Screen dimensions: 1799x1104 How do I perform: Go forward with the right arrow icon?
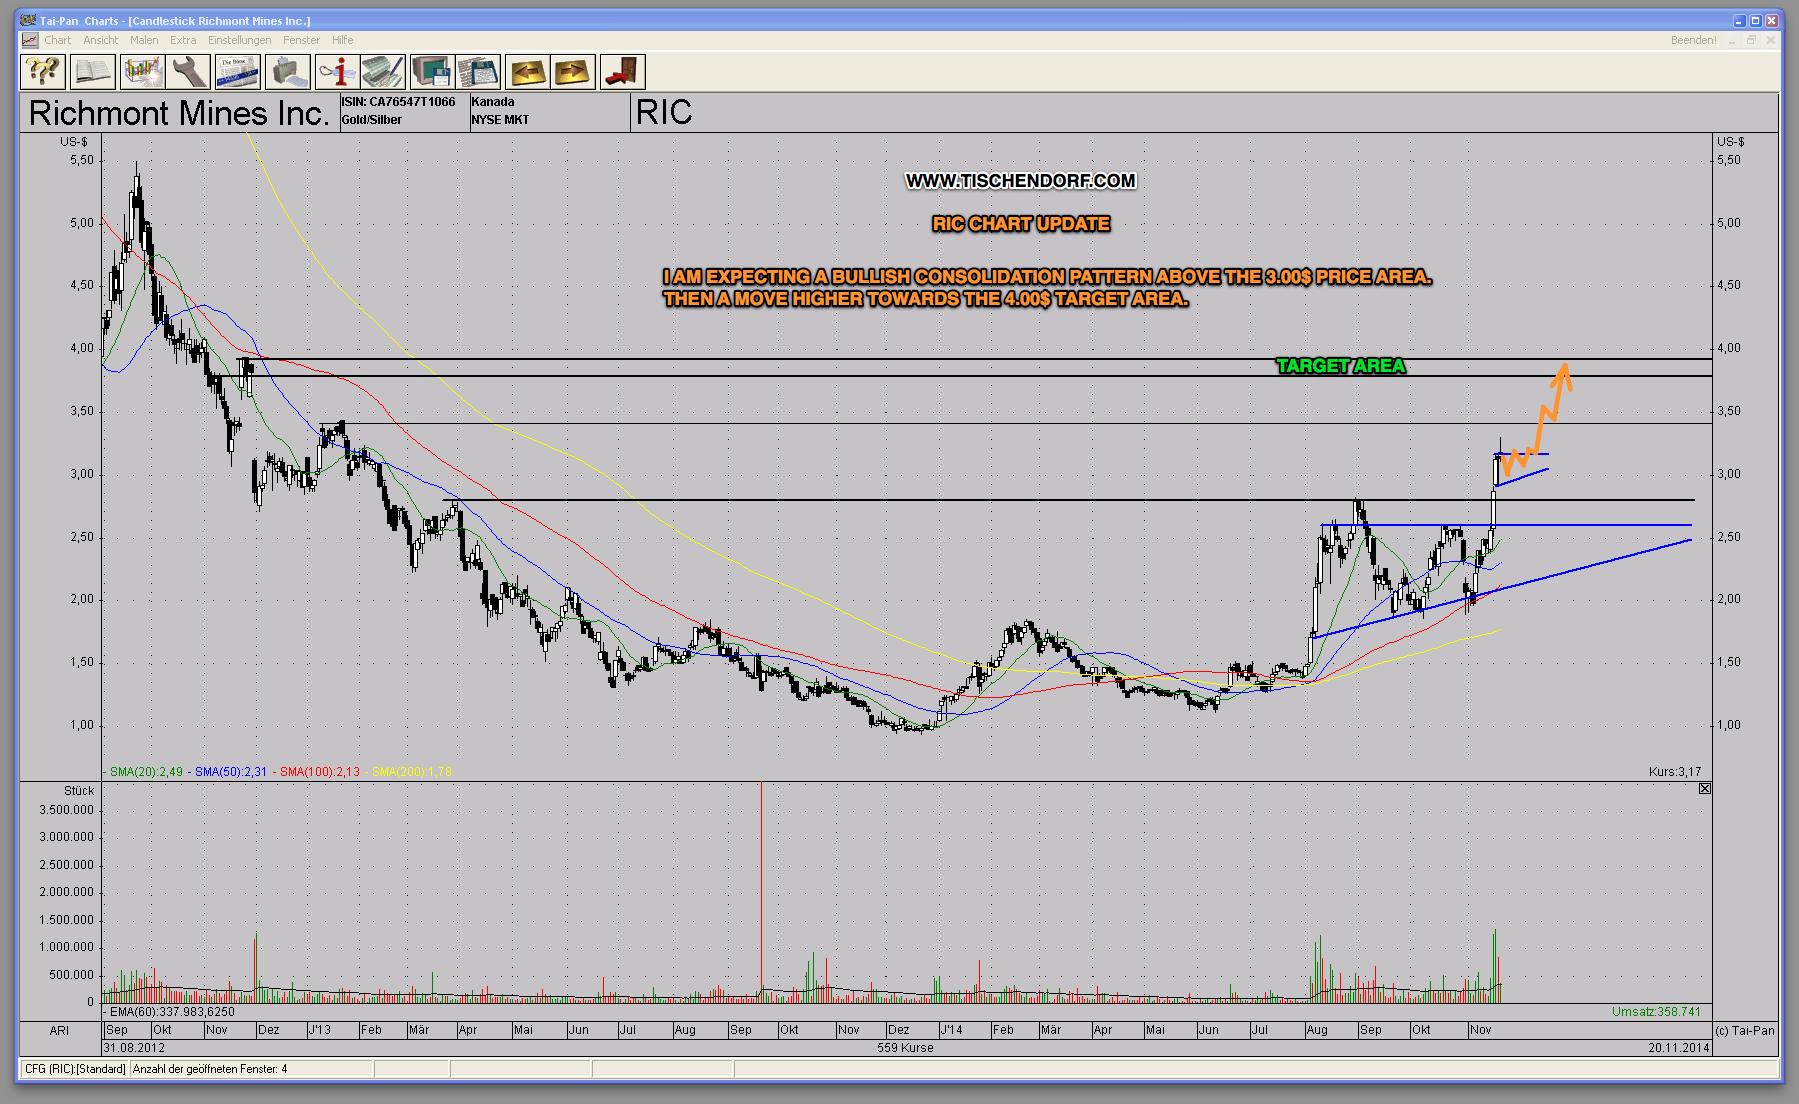coord(572,72)
